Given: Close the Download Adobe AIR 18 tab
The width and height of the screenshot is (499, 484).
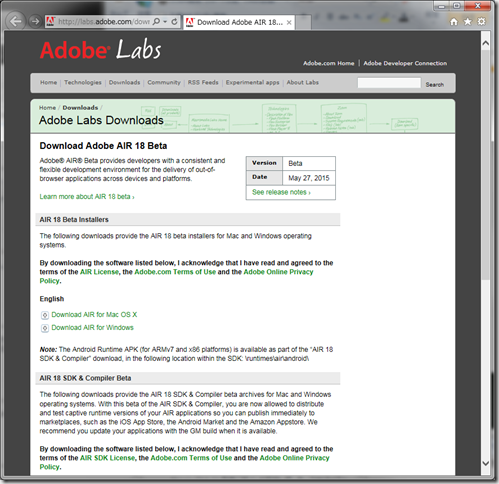Looking at the screenshot, I should [x=289, y=22].
